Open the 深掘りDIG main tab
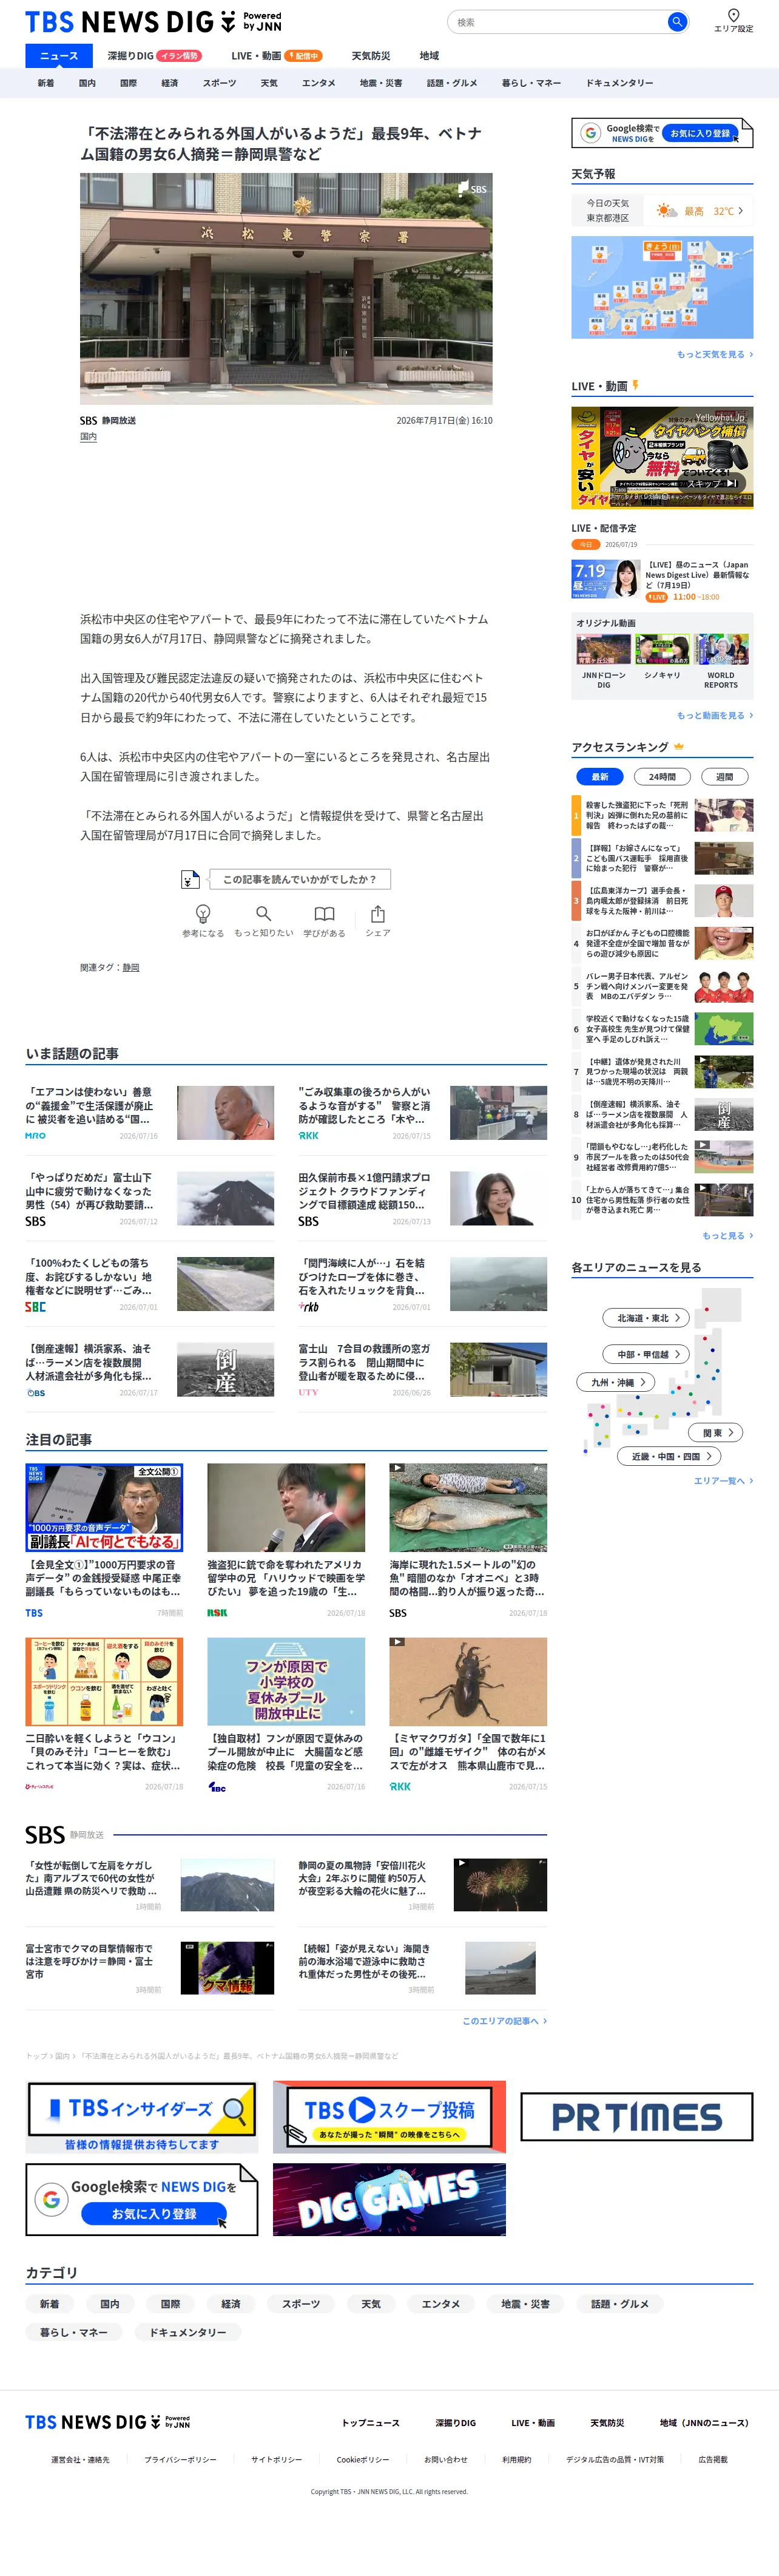Viewport: 779px width, 2576px height. click(131, 56)
